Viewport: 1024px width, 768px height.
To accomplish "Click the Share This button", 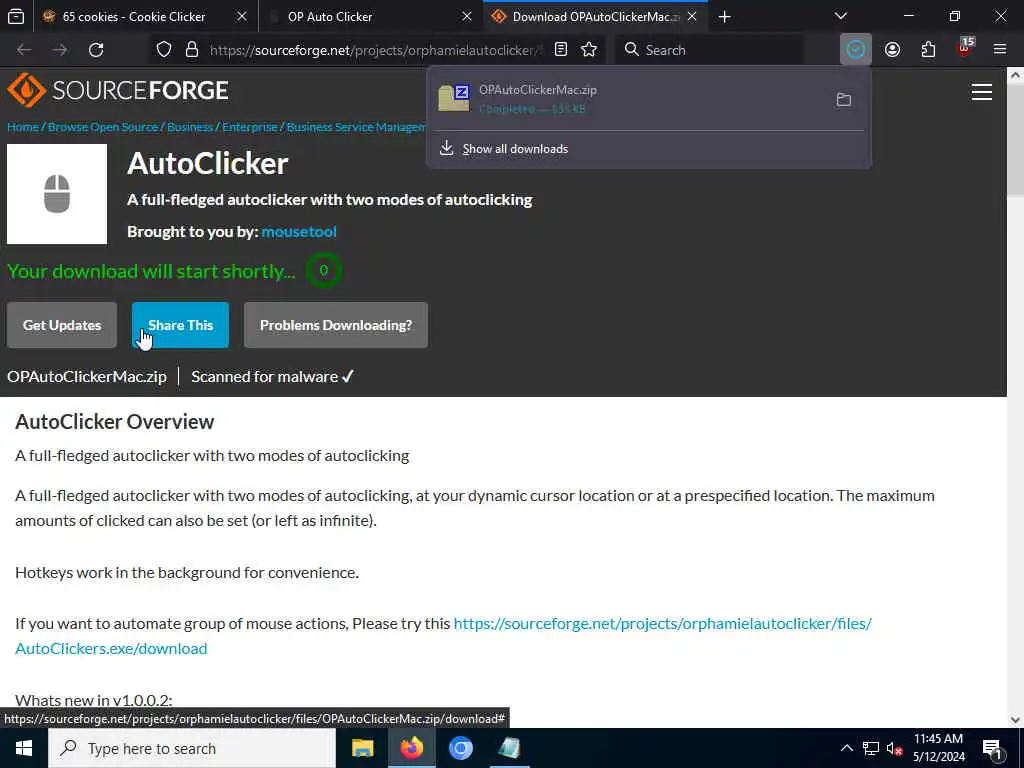I will tap(180, 325).
